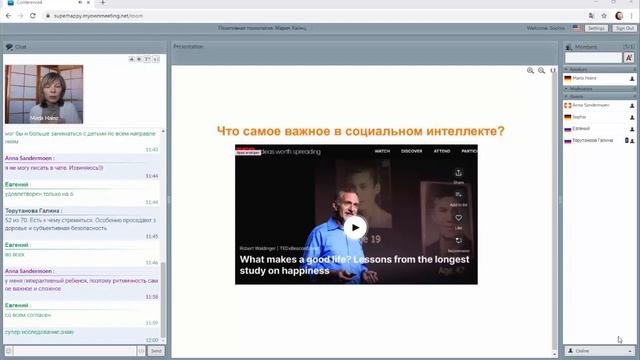Click the person icon next to Евгений
640x360 pixels.
[632, 129]
